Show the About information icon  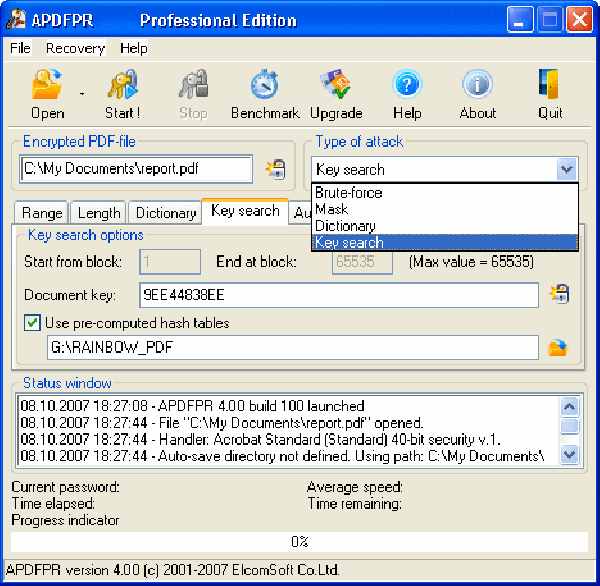478,86
